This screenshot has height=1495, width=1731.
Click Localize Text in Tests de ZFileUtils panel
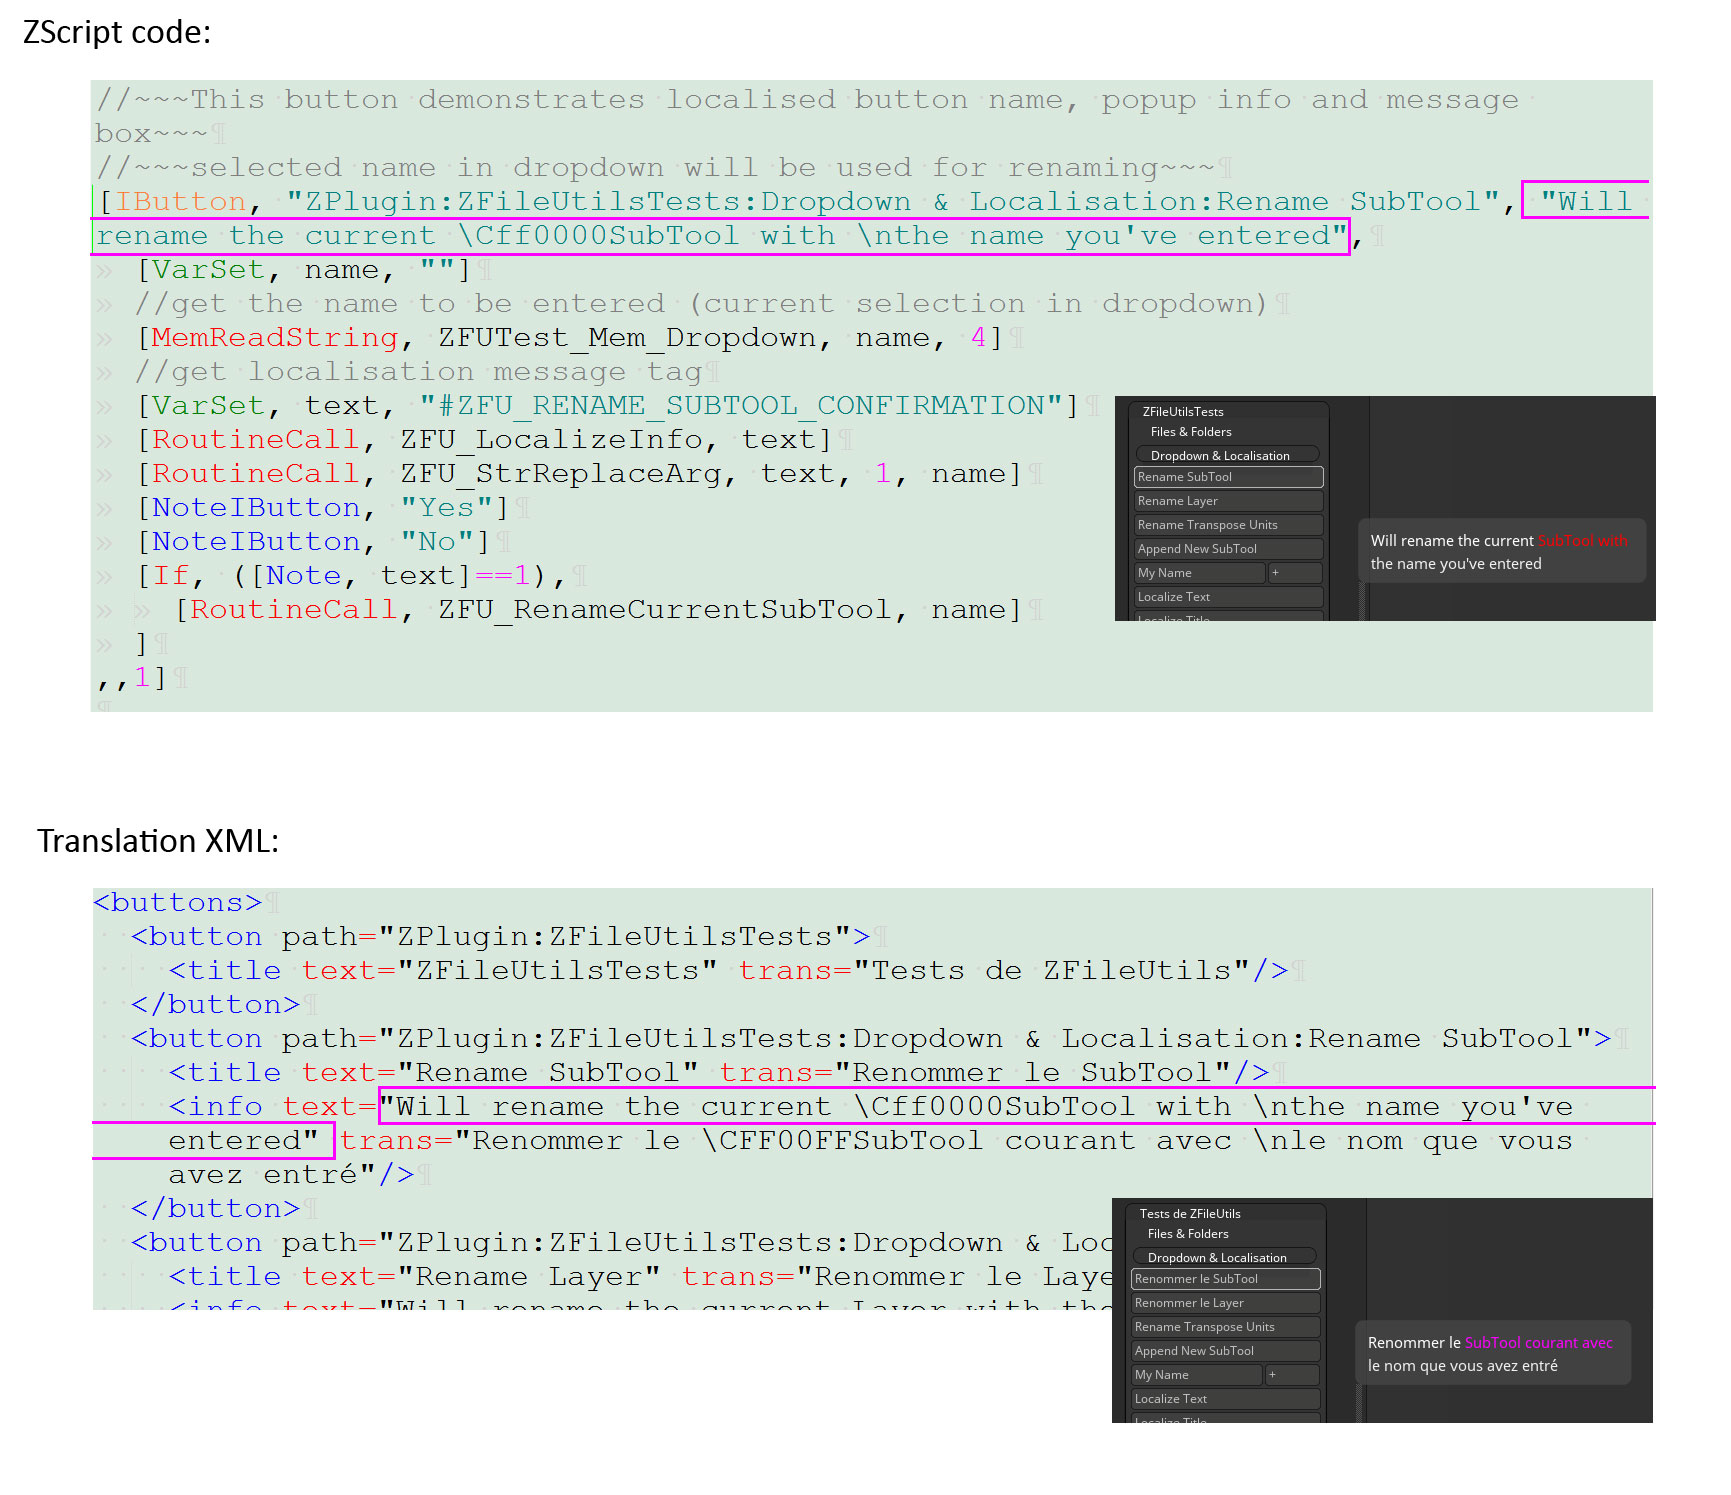tap(1225, 1399)
